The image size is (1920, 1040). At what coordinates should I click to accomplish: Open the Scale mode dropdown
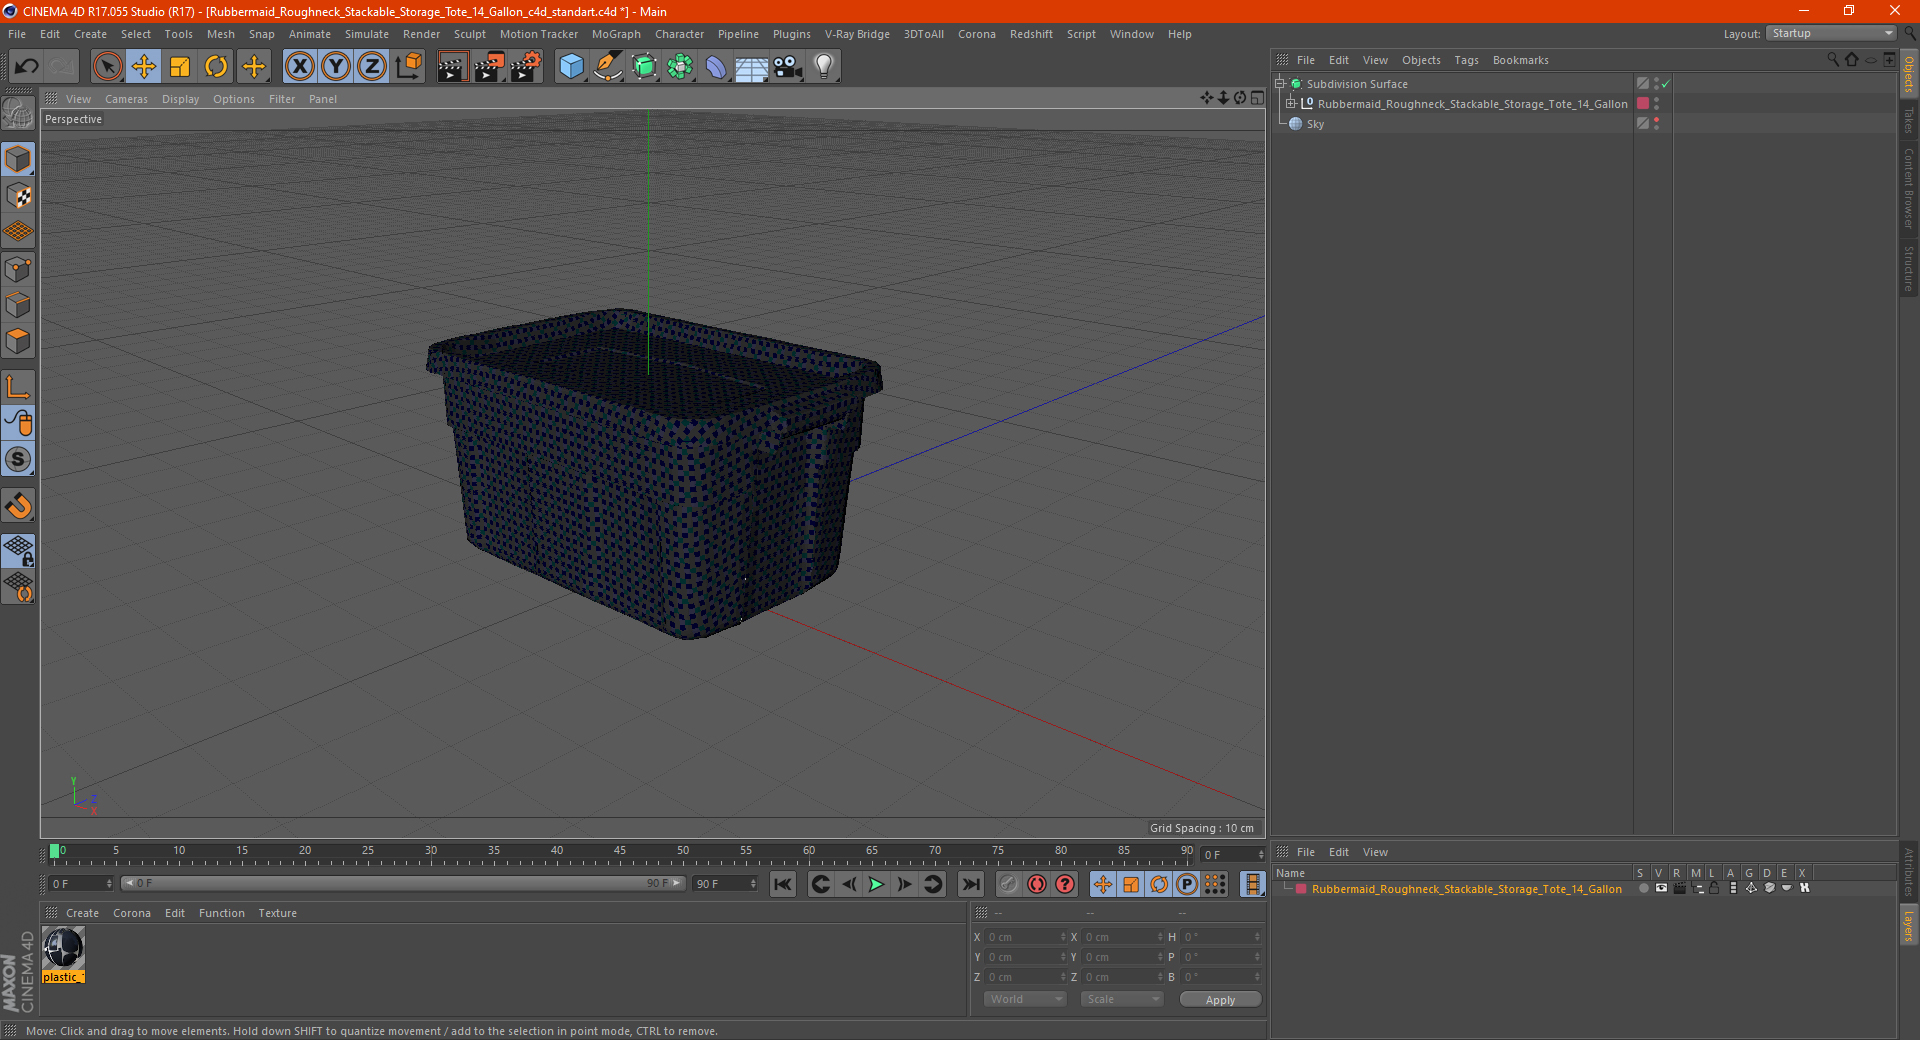(x=1122, y=999)
